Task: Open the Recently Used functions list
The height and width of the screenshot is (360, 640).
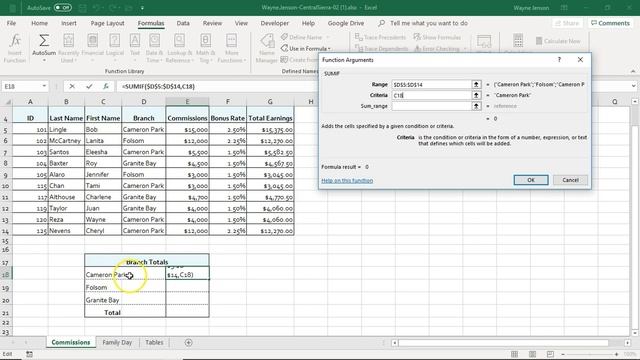Action: [x=68, y=48]
